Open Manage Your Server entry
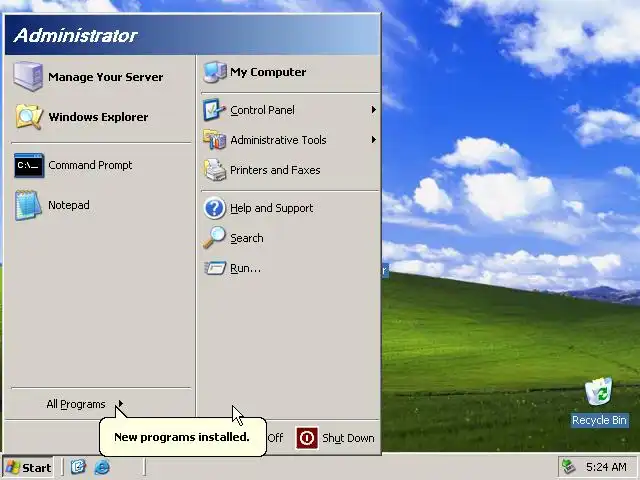 [98, 77]
